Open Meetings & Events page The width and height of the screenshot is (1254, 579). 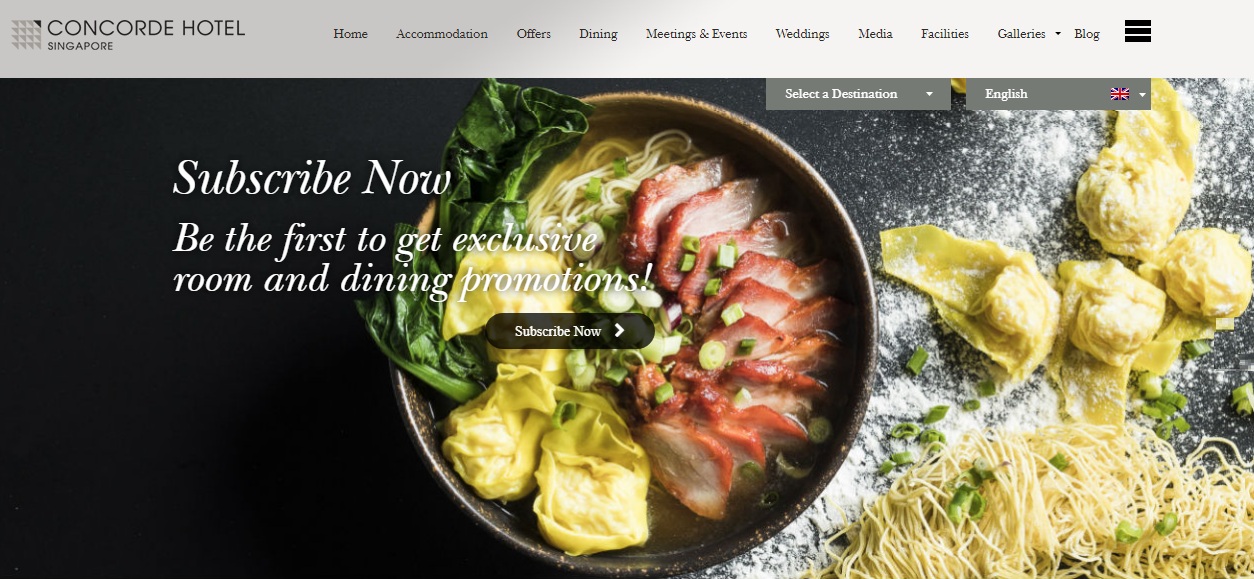click(x=696, y=34)
